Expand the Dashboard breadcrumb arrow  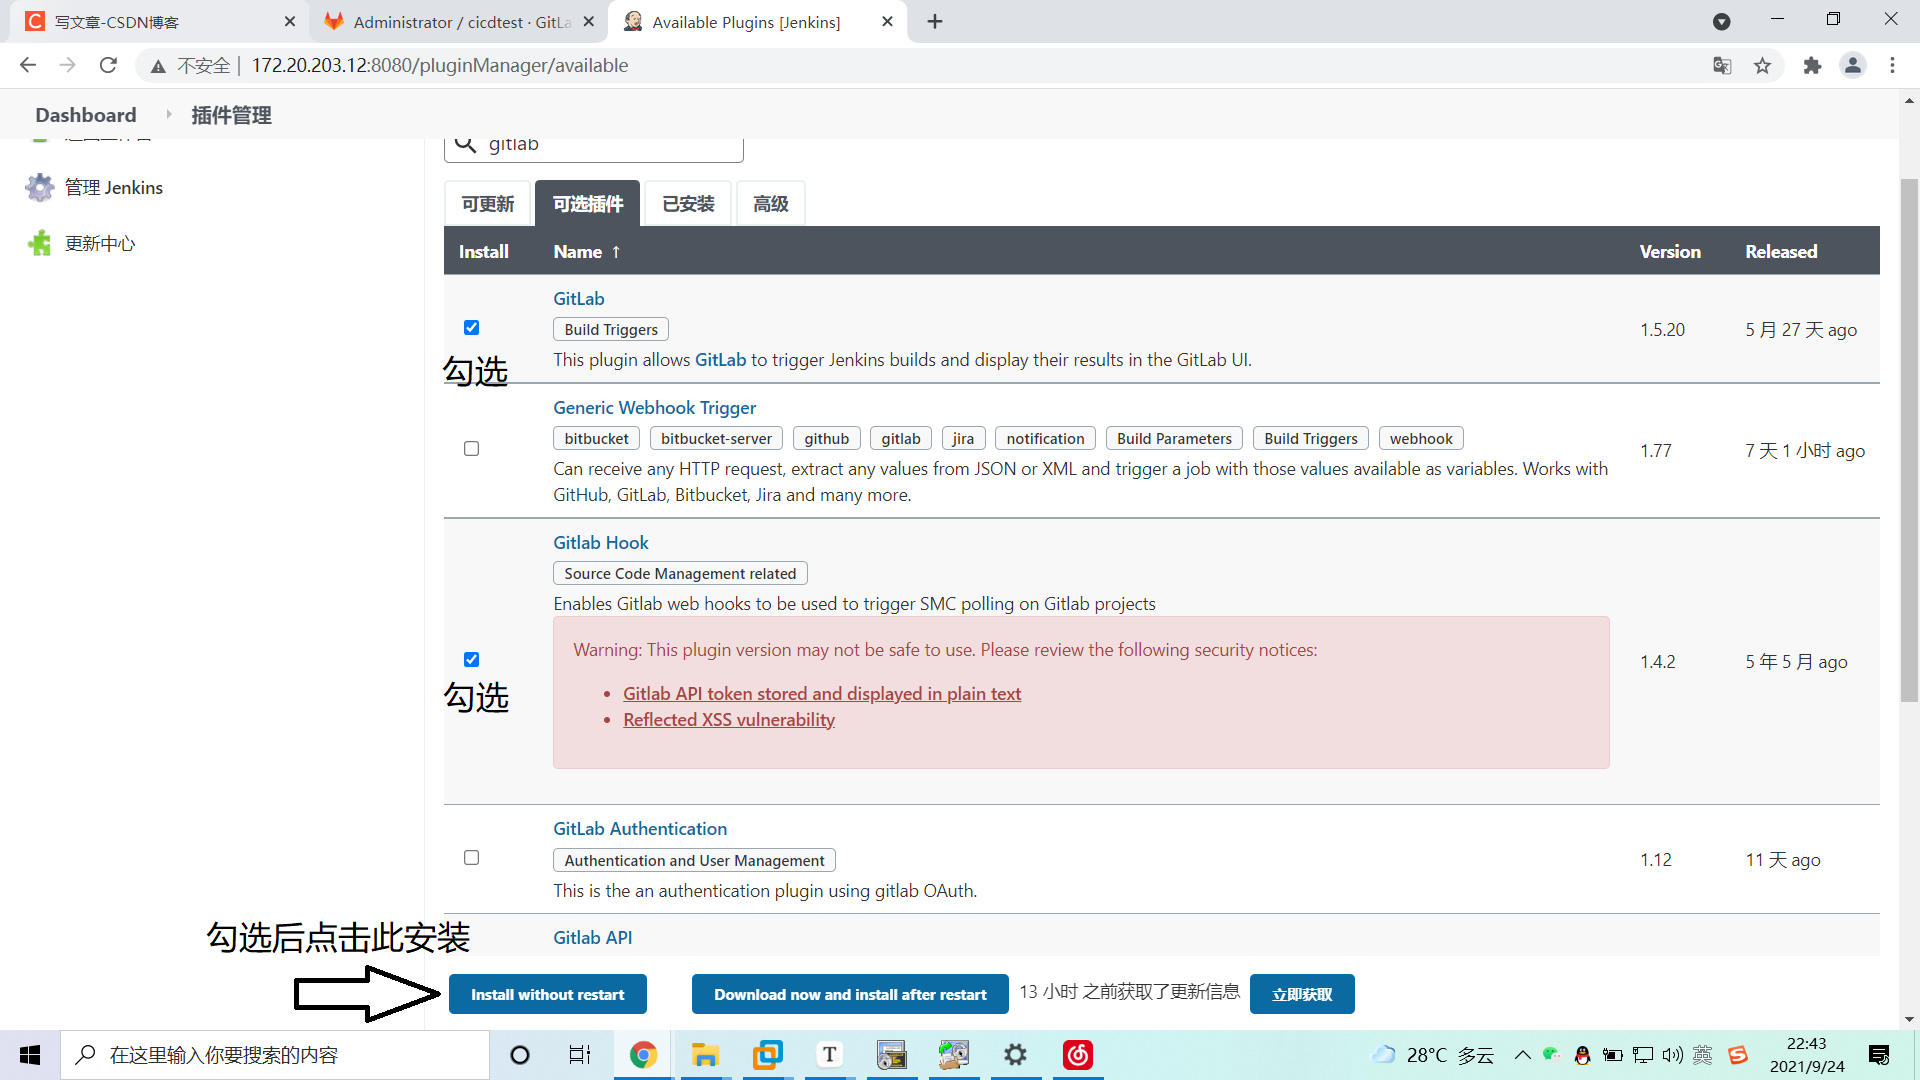point(168,115)
